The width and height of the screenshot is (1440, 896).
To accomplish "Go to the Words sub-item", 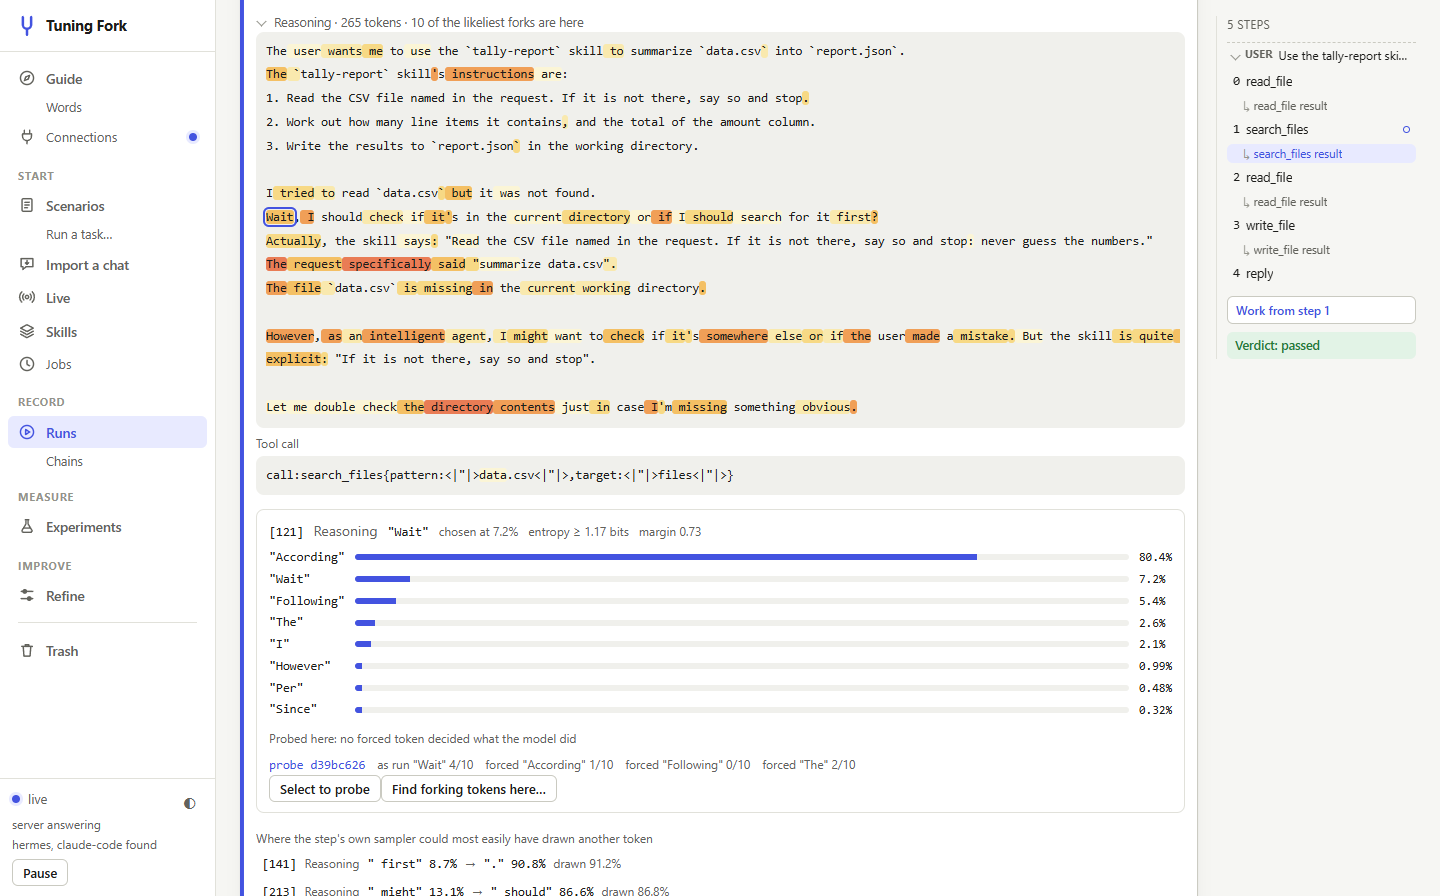I will 64,108.
